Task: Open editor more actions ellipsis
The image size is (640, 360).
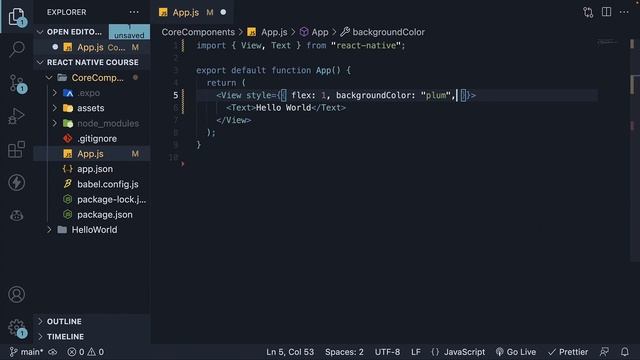Action: point(624,12)
